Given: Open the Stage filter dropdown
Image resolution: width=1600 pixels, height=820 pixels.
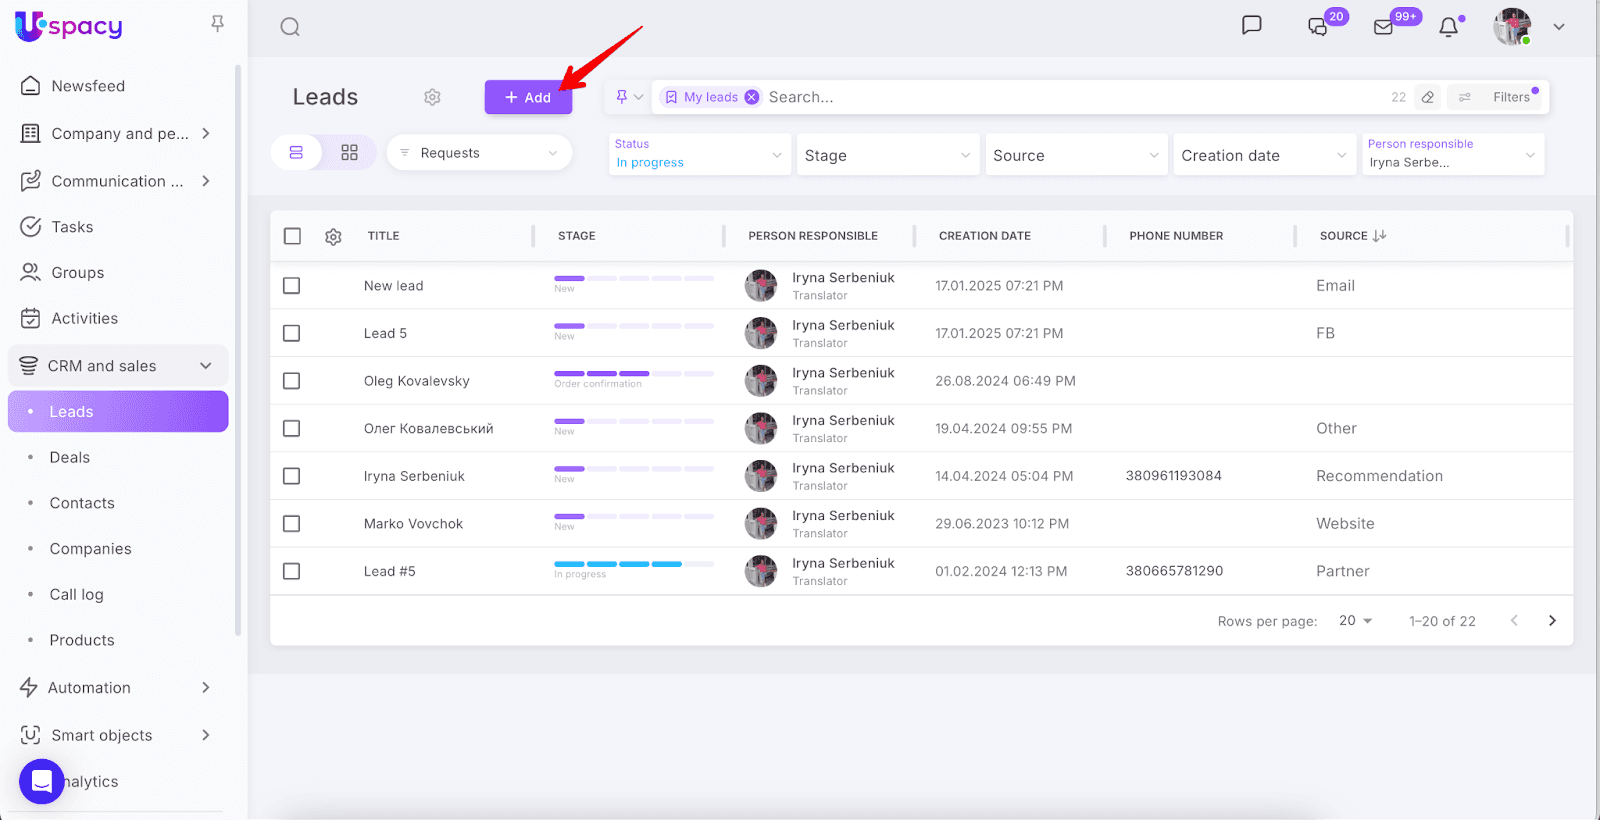Looking at the screenshot, I should [887, 155].
